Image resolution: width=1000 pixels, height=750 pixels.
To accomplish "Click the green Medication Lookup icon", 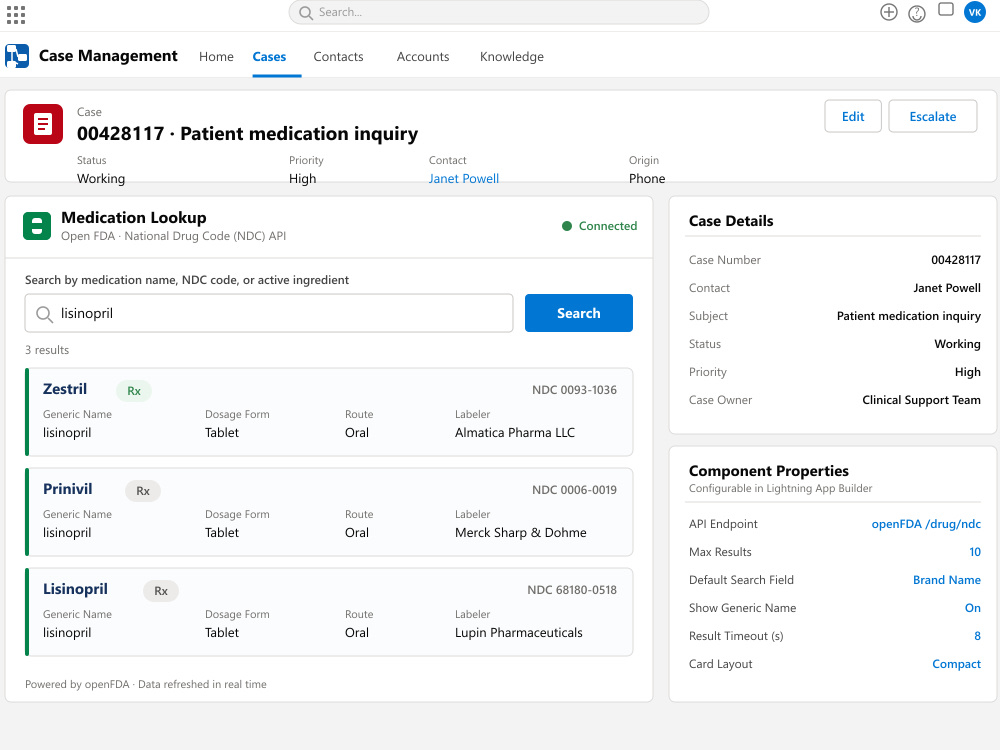I will [37, 226].
